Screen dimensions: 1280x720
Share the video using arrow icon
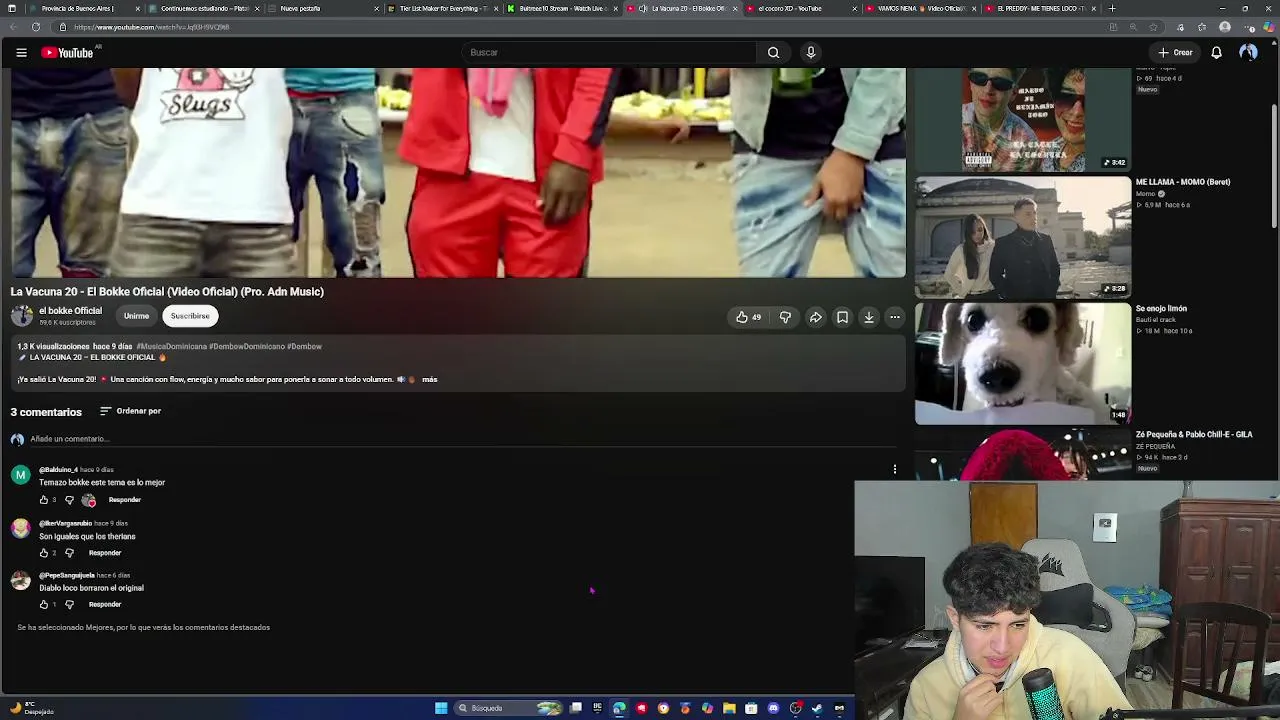816,317
